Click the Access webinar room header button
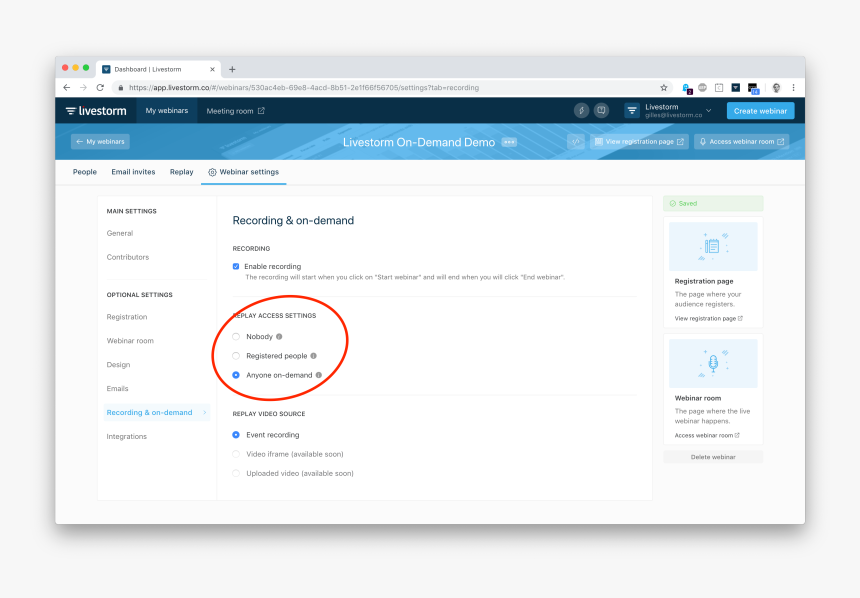Screen dimensions: 860x598 pos(742,142)
